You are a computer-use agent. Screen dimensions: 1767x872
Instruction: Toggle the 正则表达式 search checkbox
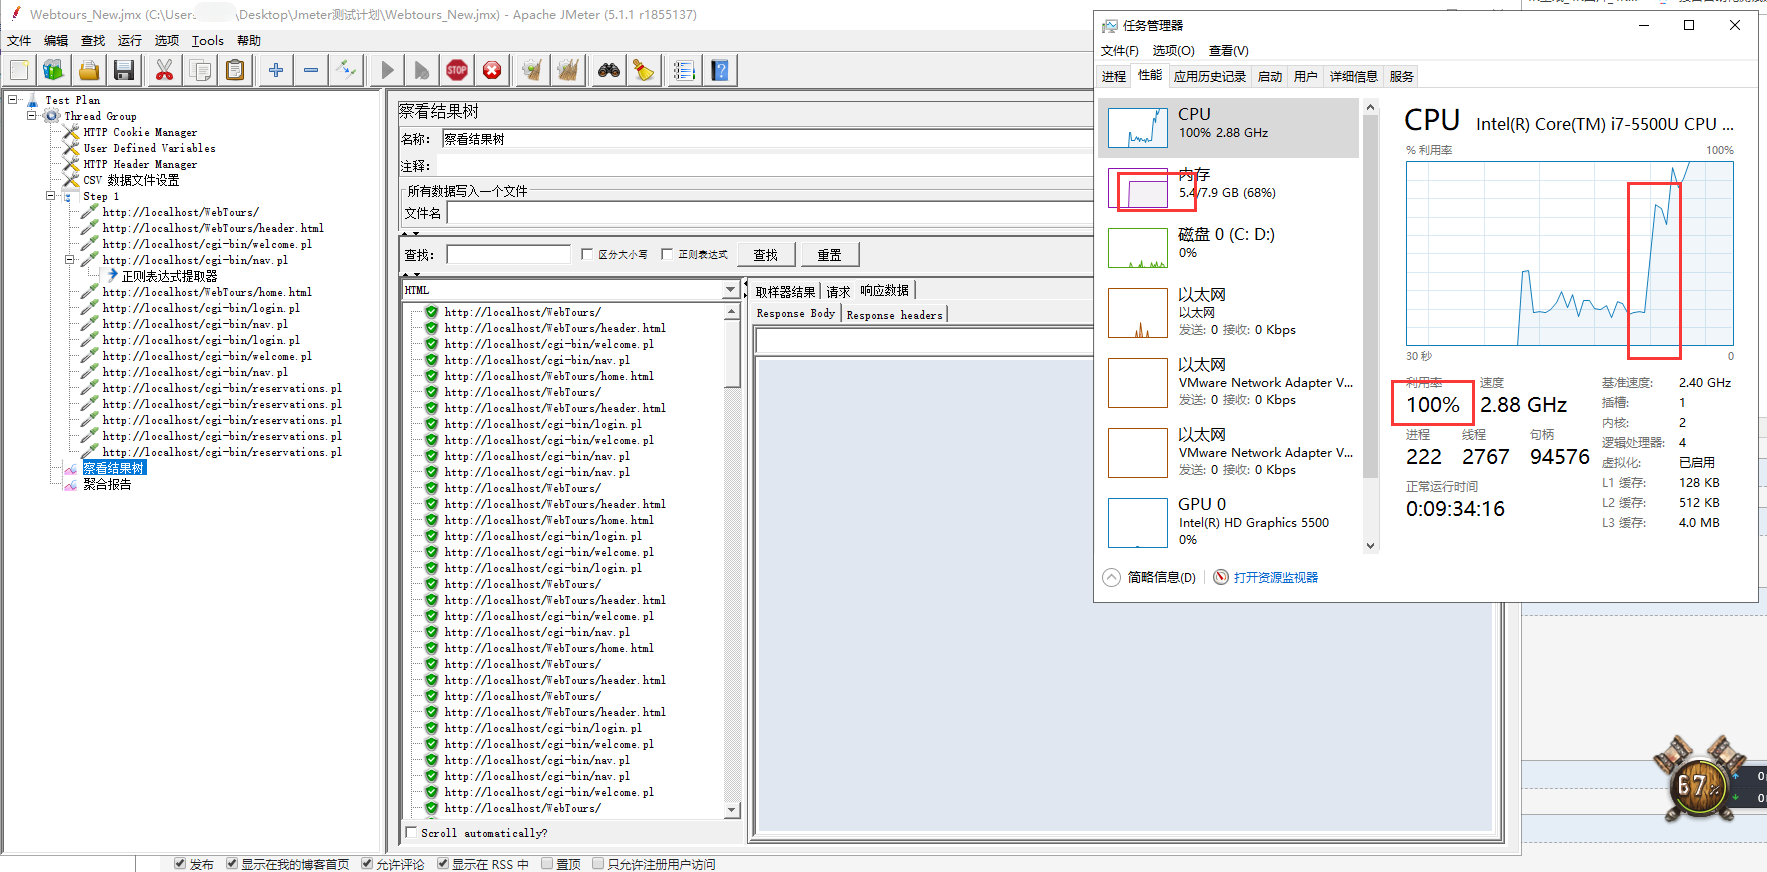tap(667, 254)
